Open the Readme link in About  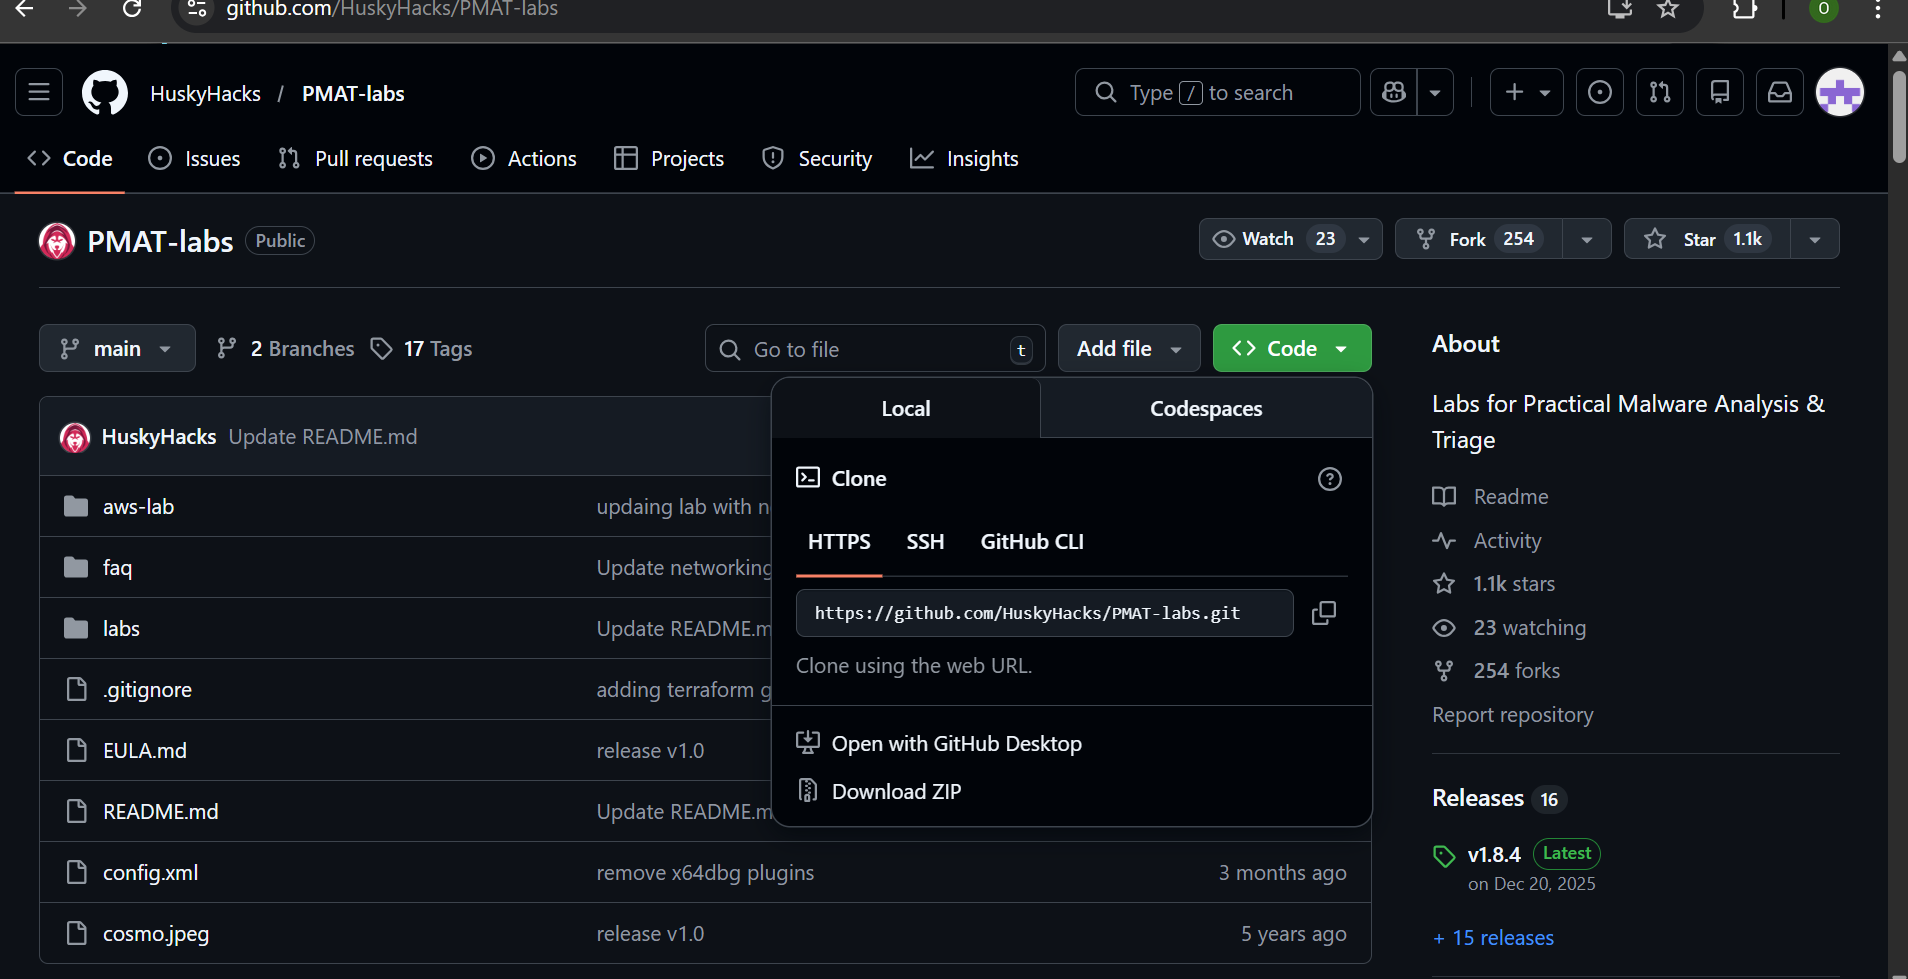pos(1511,497)
